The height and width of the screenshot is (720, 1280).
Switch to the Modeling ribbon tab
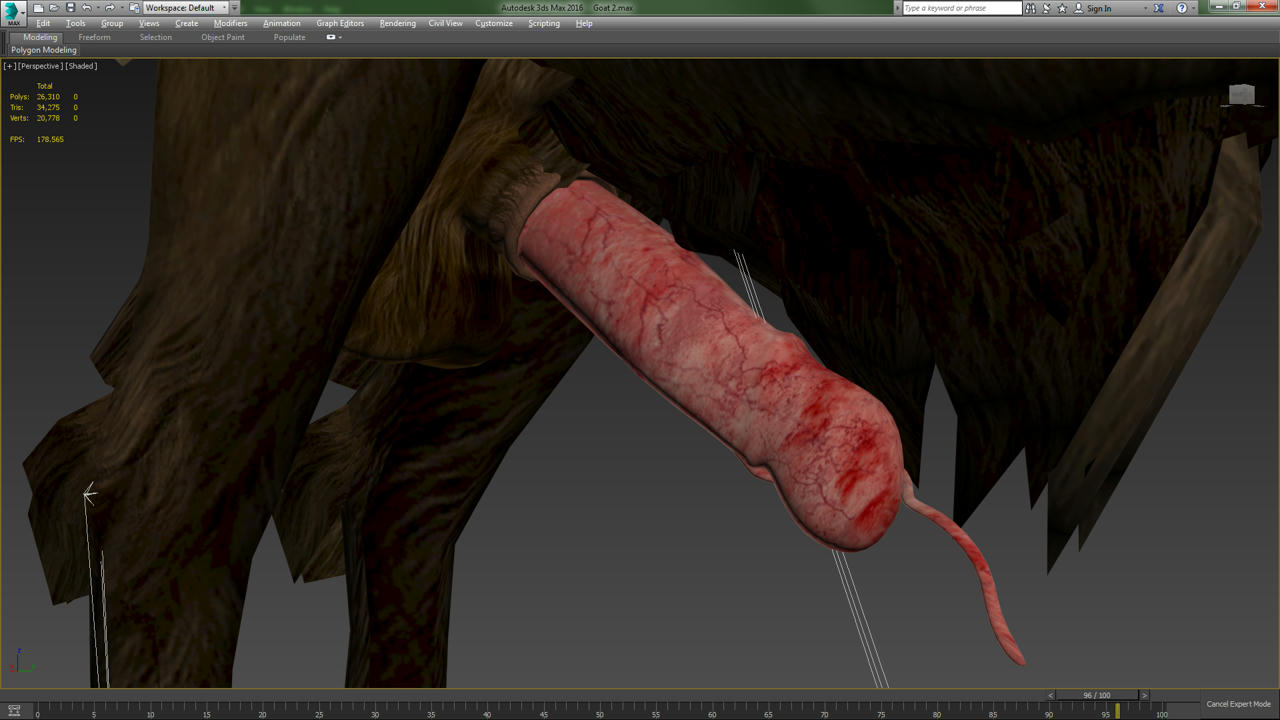point(40,37)
